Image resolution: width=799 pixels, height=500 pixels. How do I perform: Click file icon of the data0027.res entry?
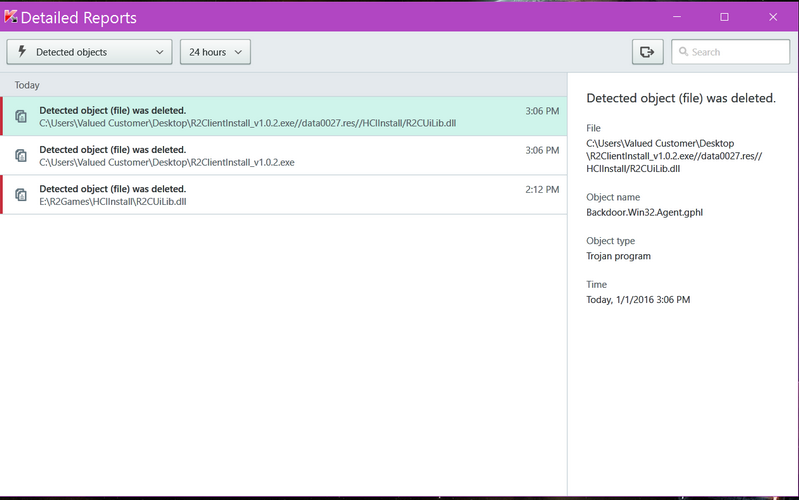(x=21, y=116)
